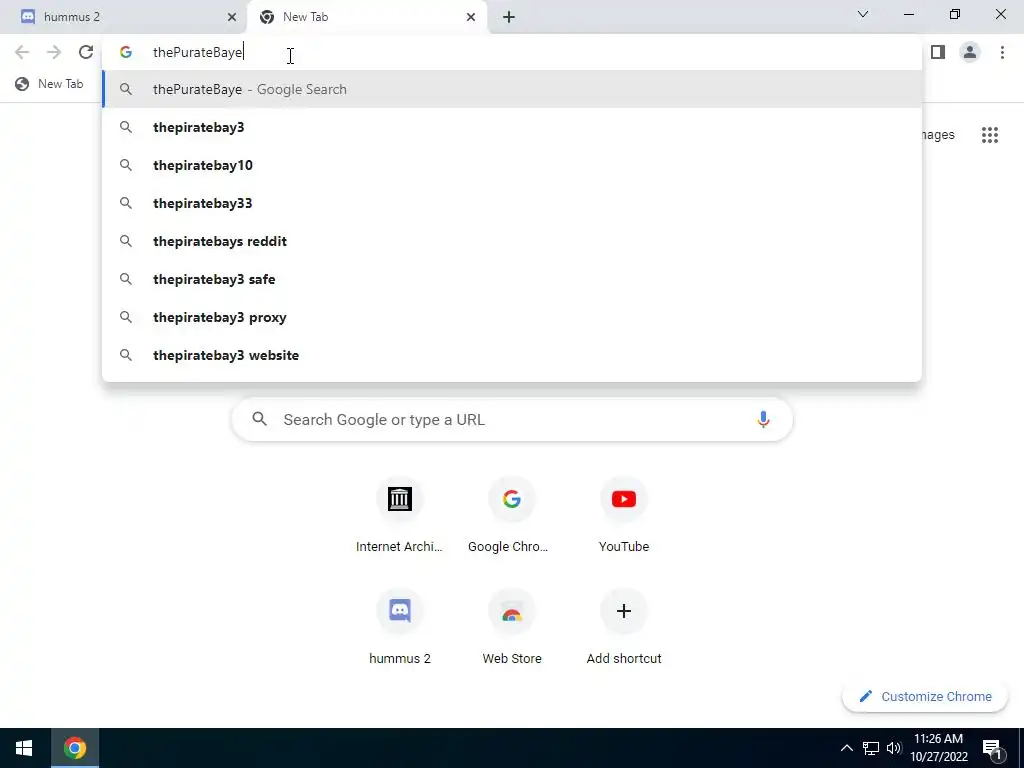The height and width of the screenshot is (768, 1024).
Task: Show hidden system tray icons
Action: [846, 748]
